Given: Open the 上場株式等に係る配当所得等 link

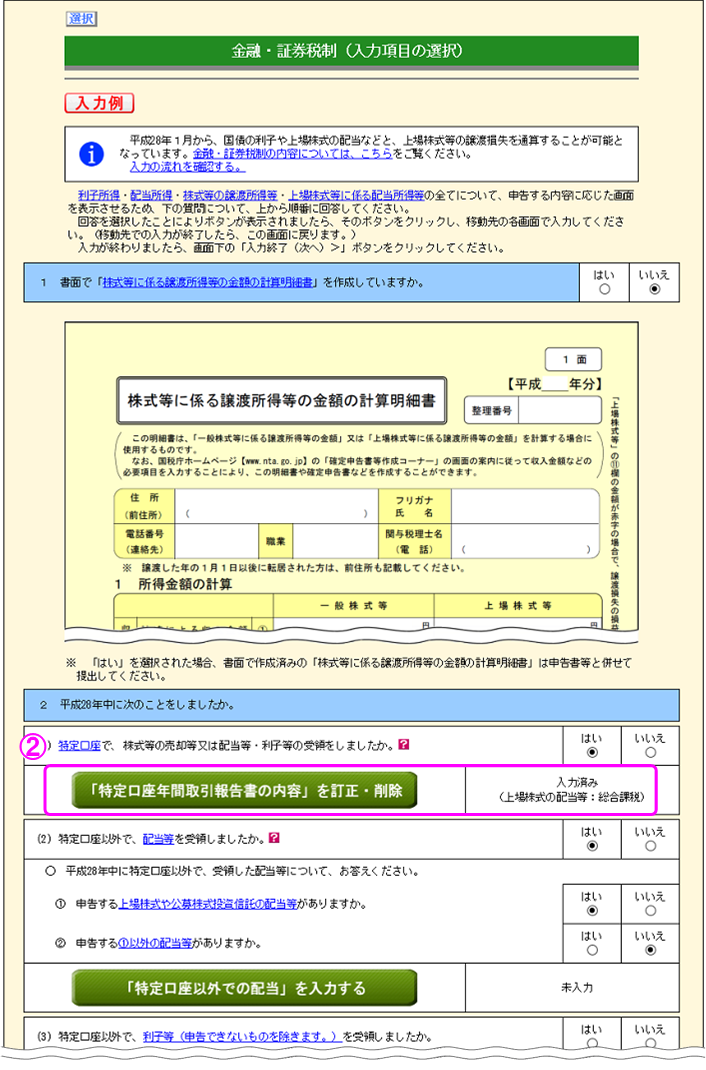Looking at the screenshot, I should (356, 196).
